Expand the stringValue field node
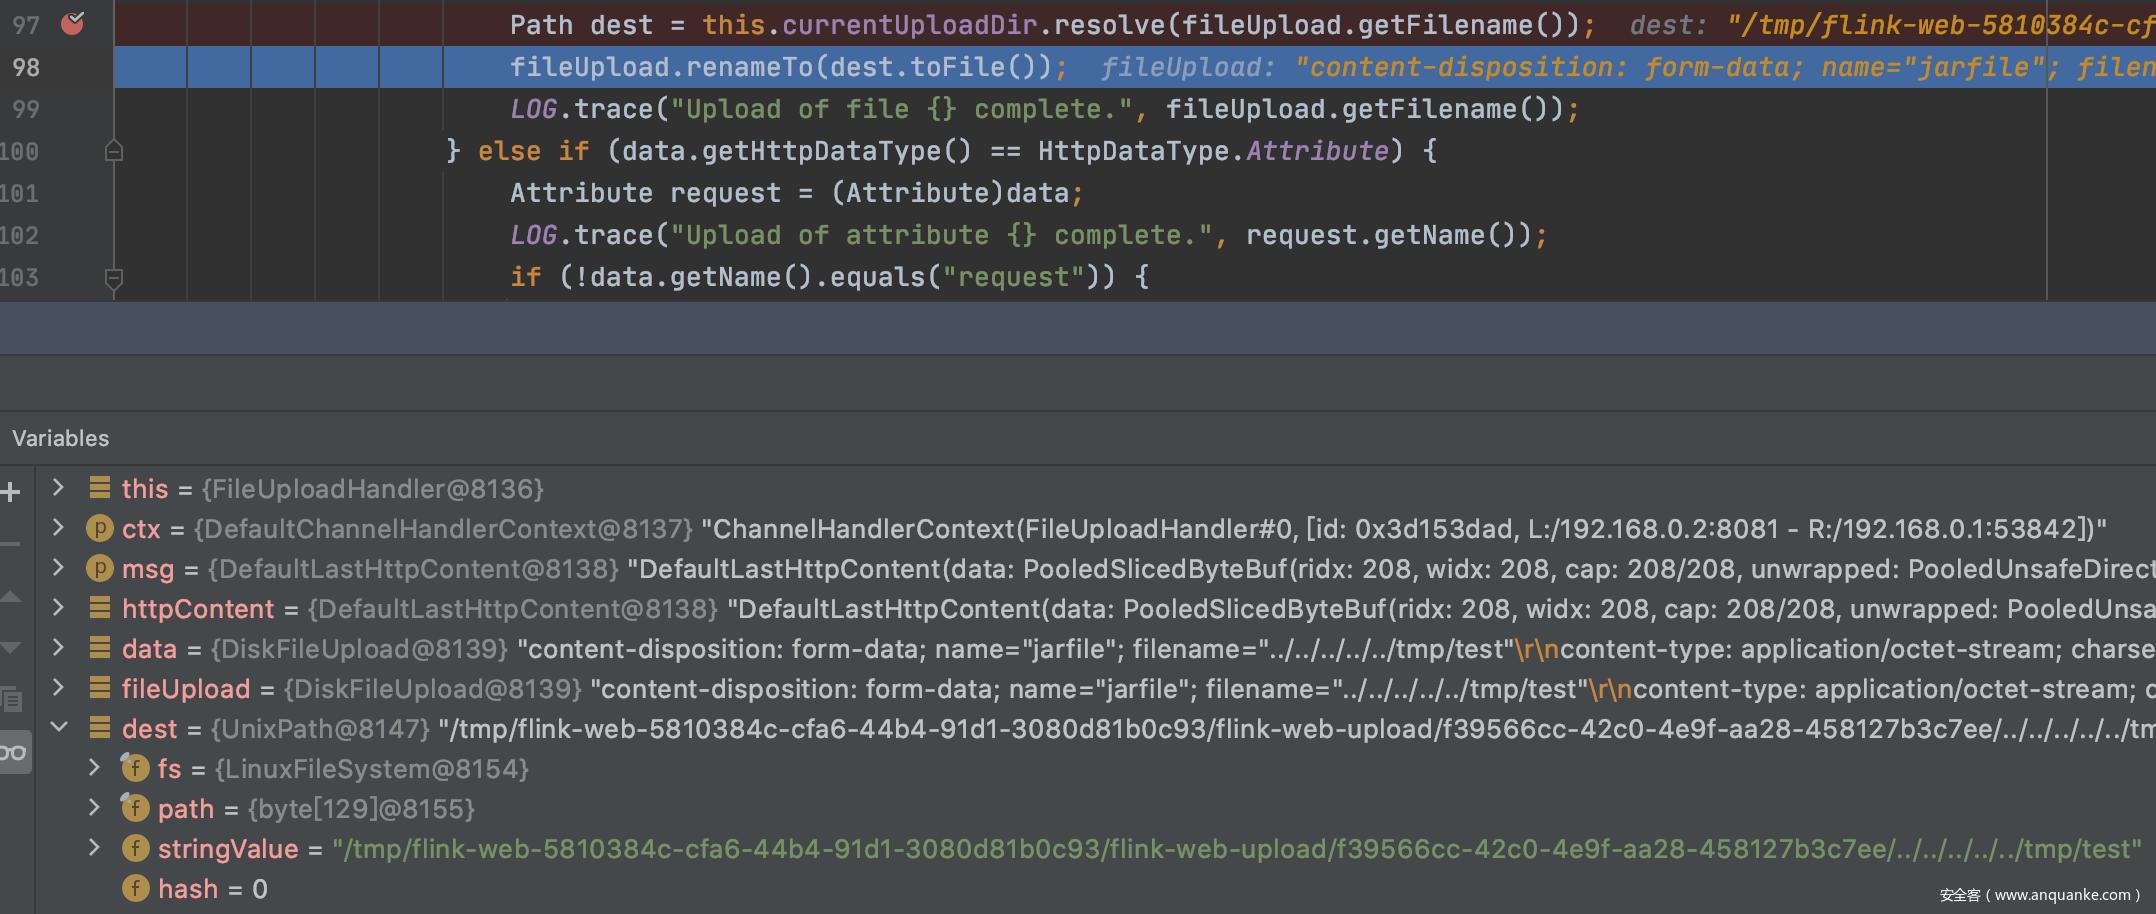Screen dimensions: 2156x914 pyautogui.click(x=94, y=848)
